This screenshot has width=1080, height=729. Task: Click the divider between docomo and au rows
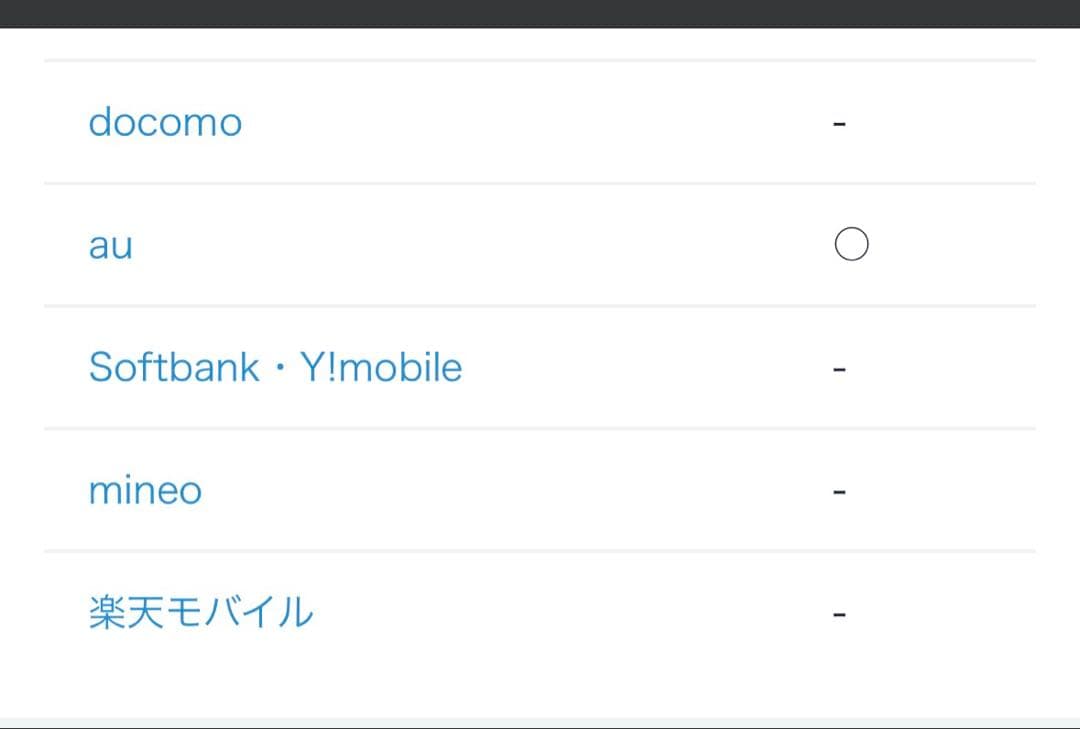[540, 184]
